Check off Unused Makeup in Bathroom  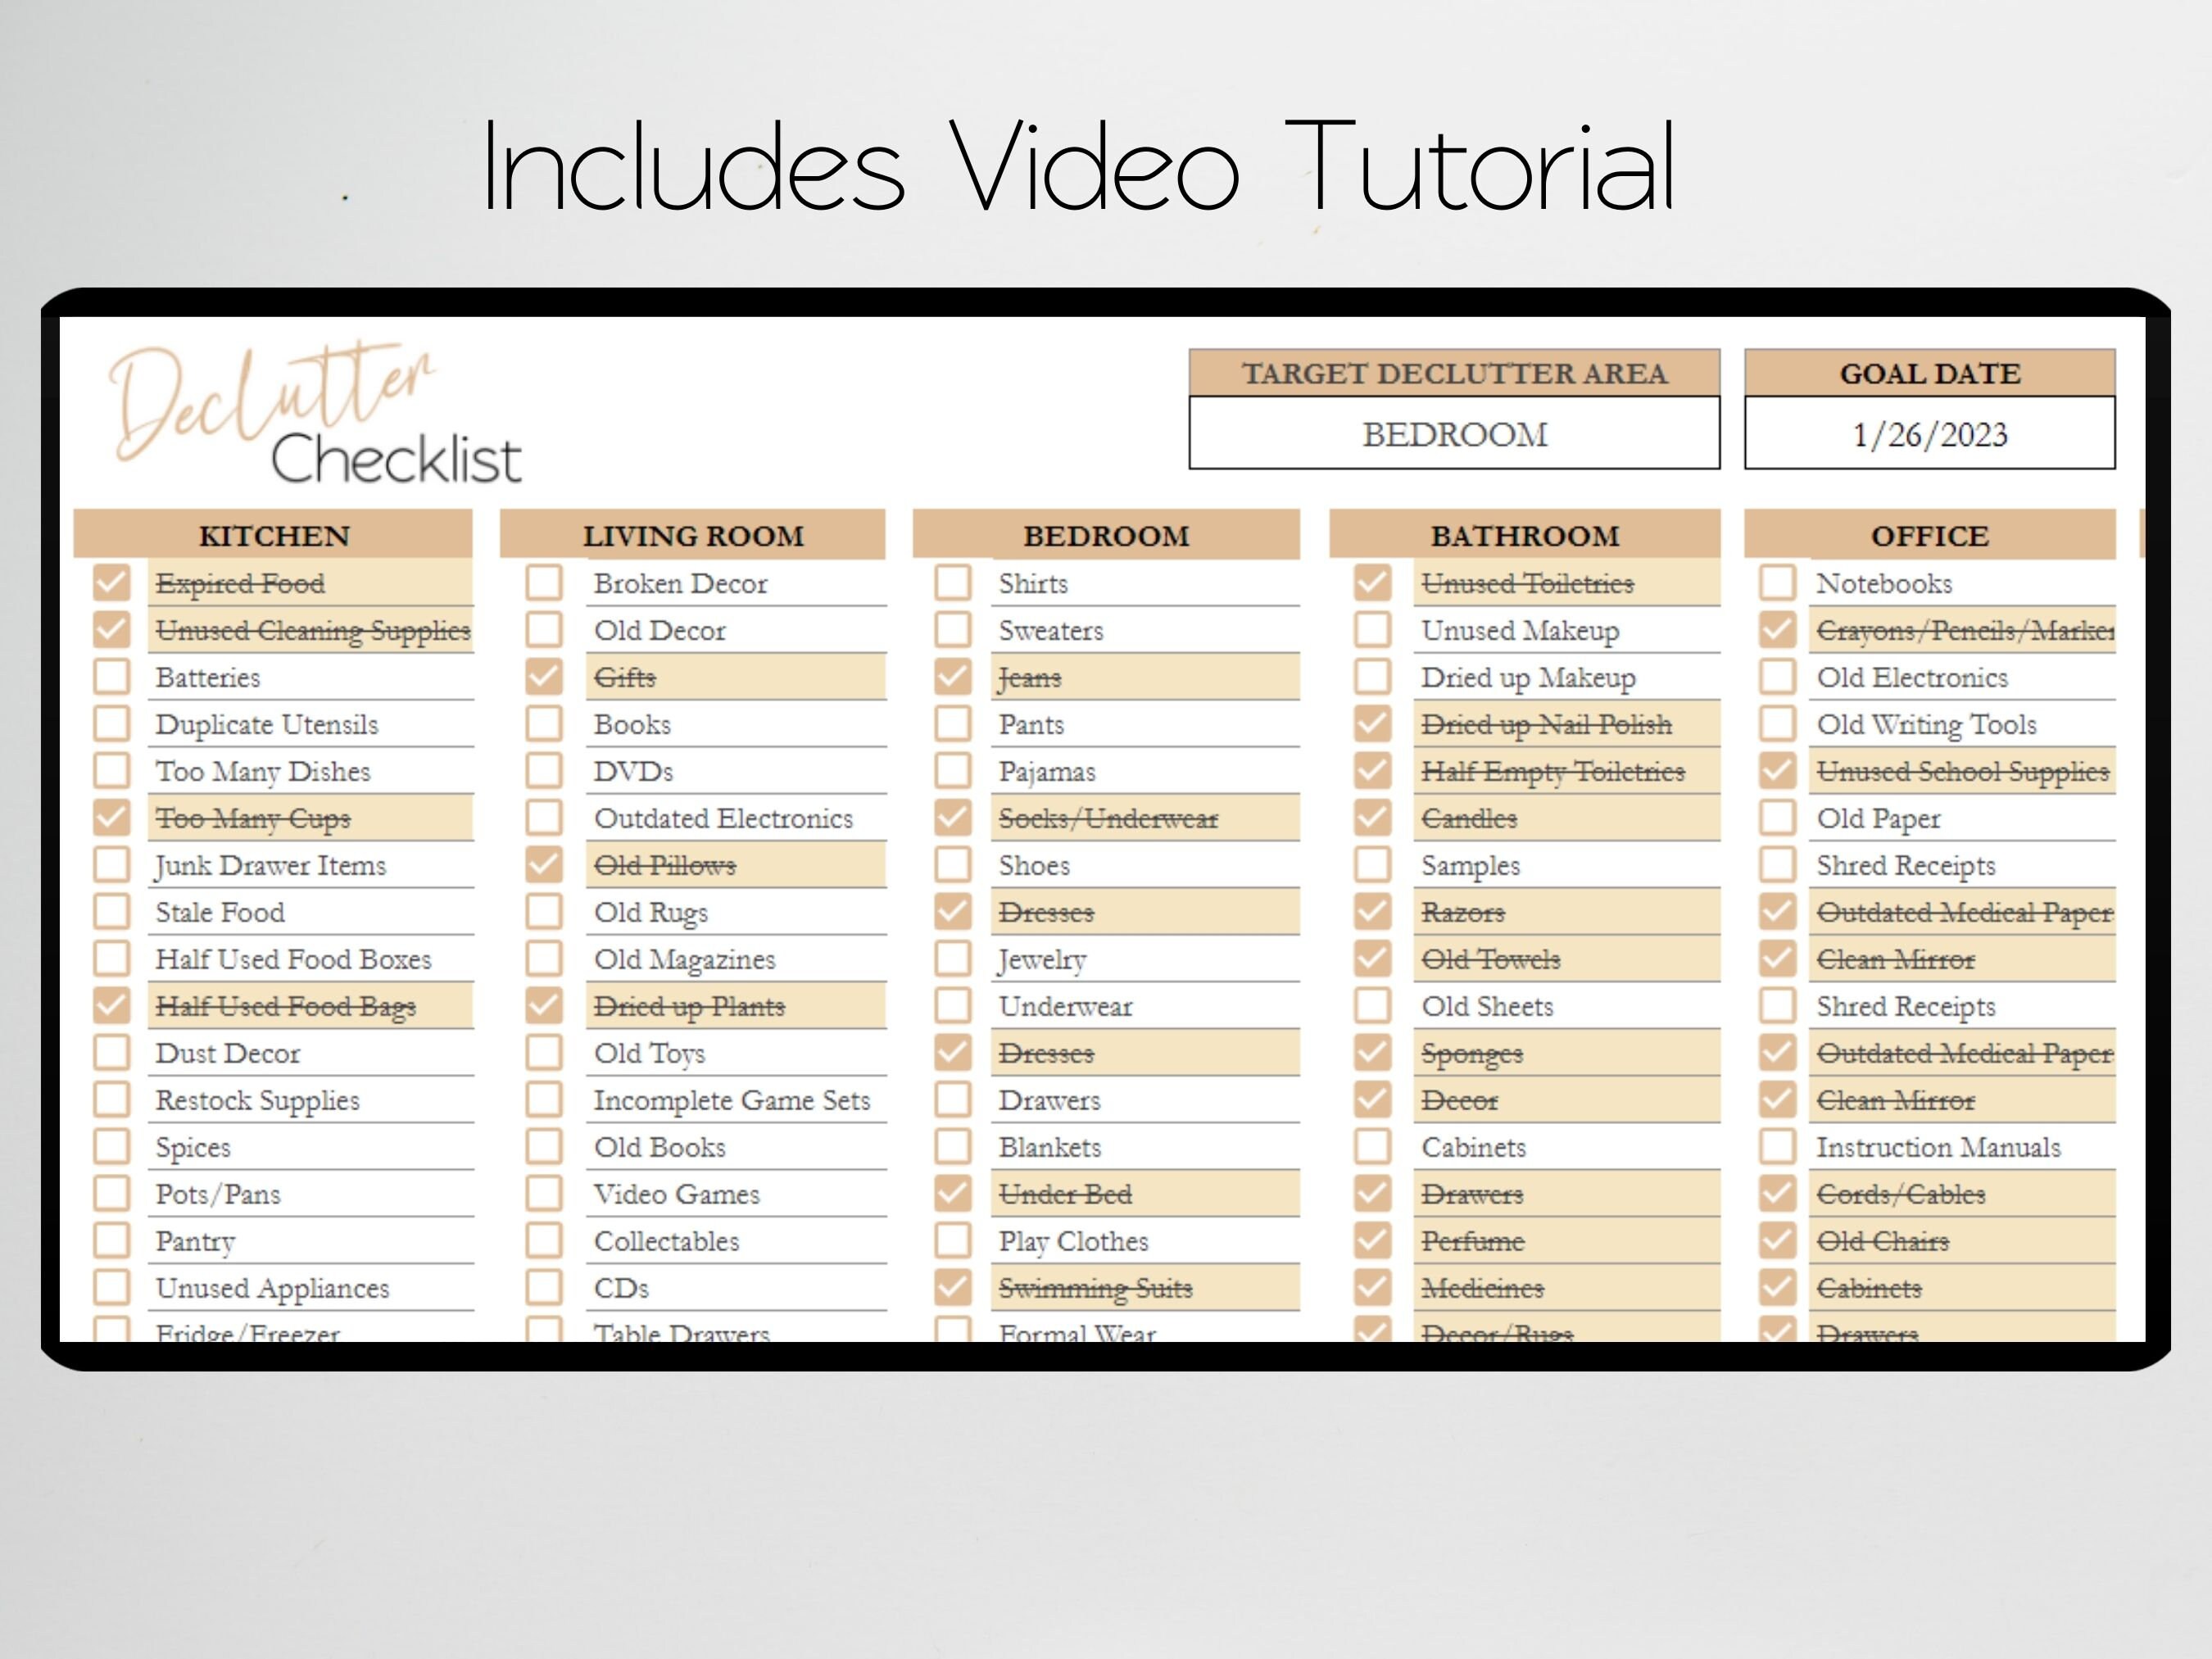coord(1372,630)
